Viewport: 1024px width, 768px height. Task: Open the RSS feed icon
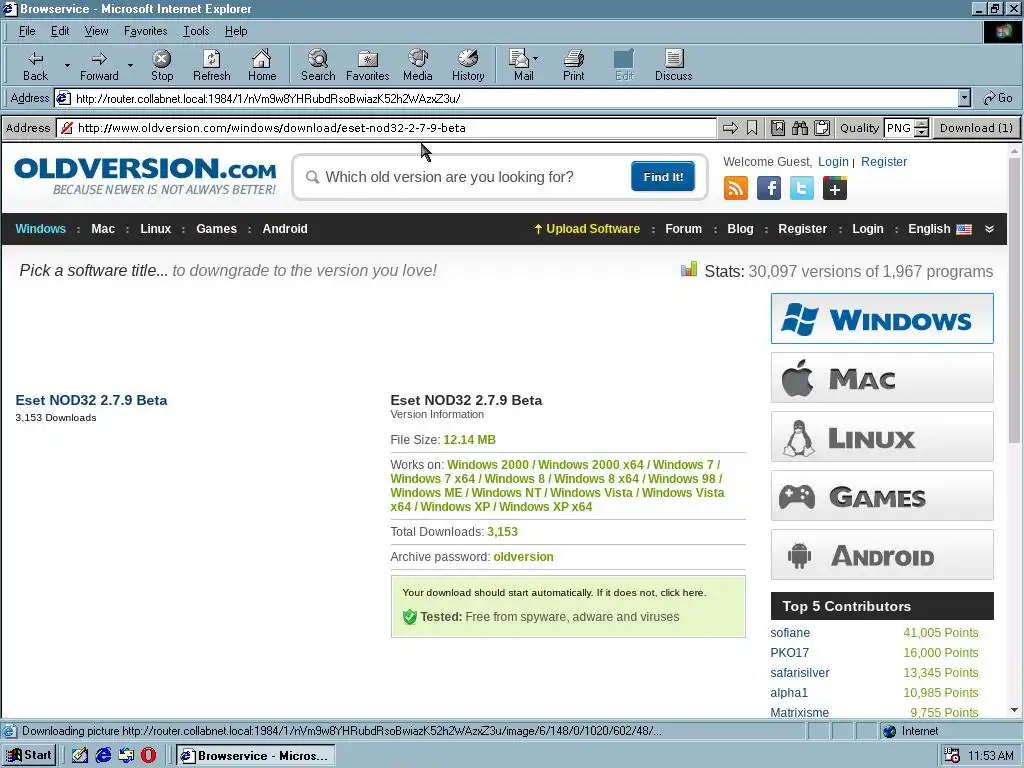click(735, 188)
